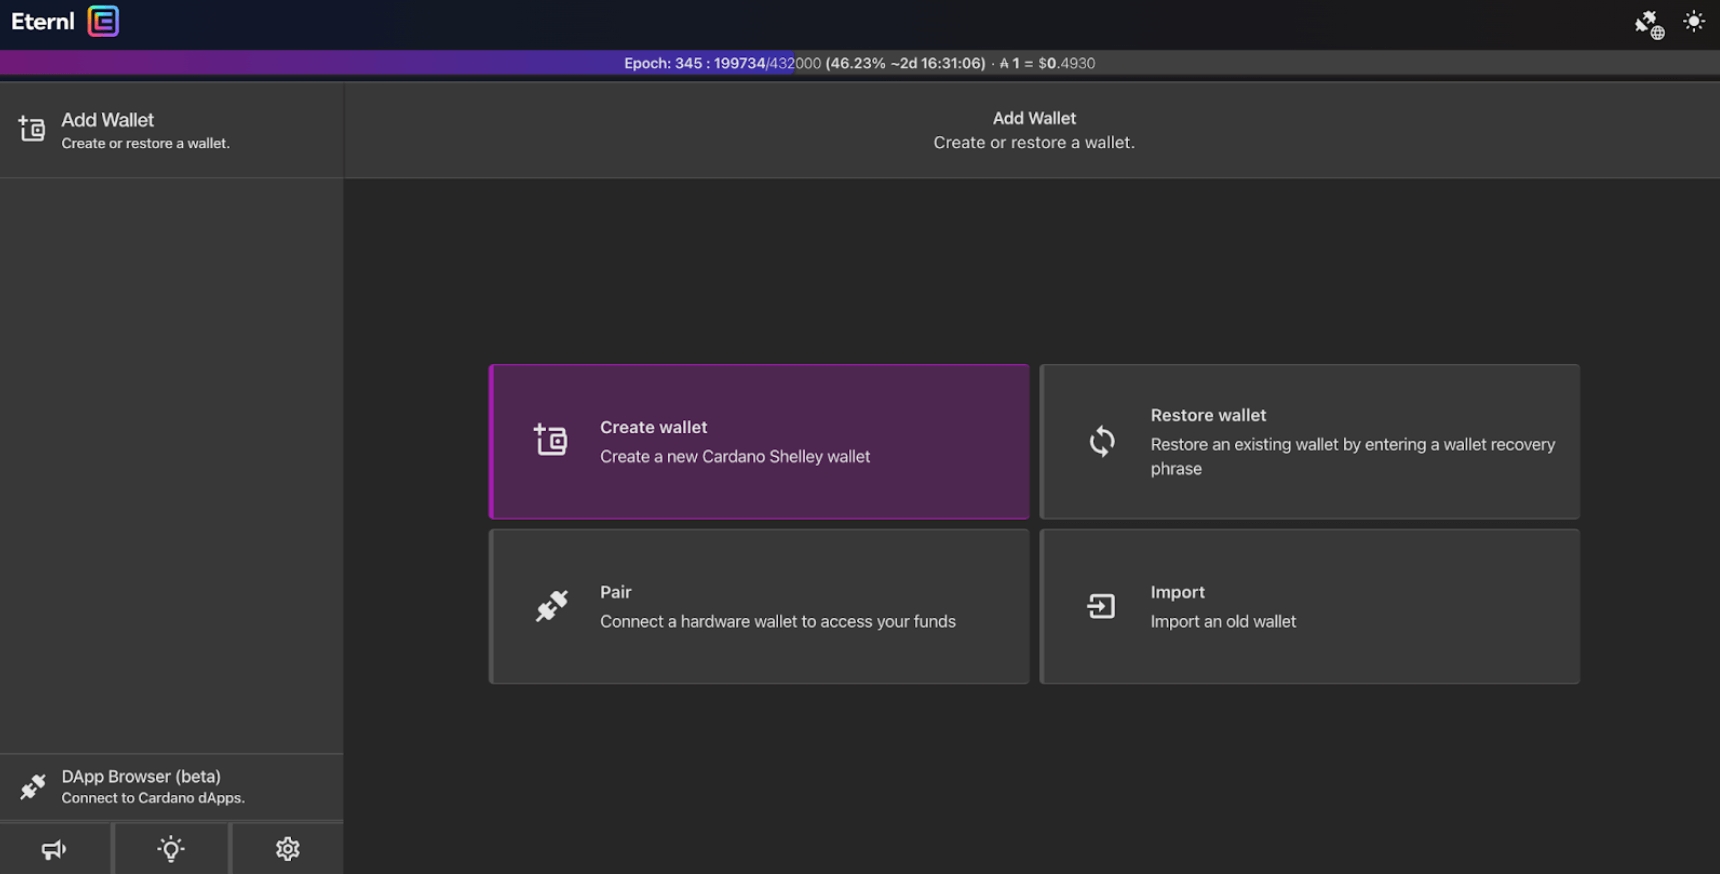
Task: Open Pair hardware wallet option
Action: pos(759,606)
